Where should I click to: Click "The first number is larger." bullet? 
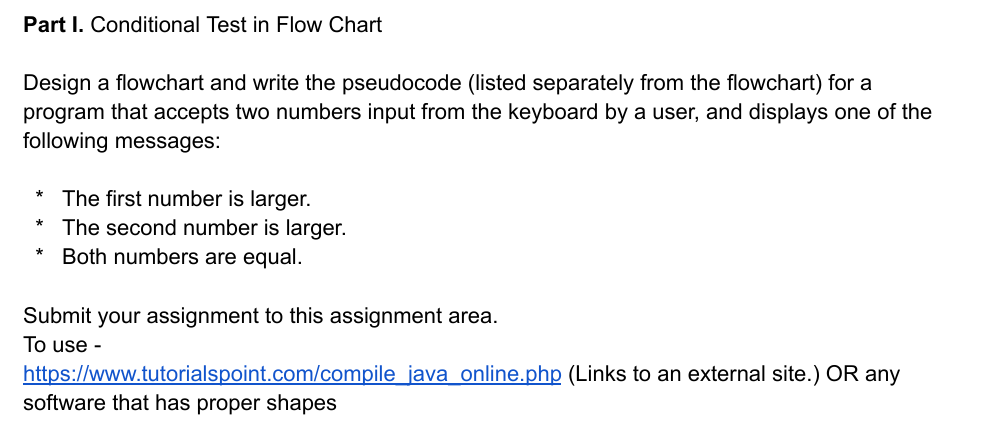[x=186, y=199]
